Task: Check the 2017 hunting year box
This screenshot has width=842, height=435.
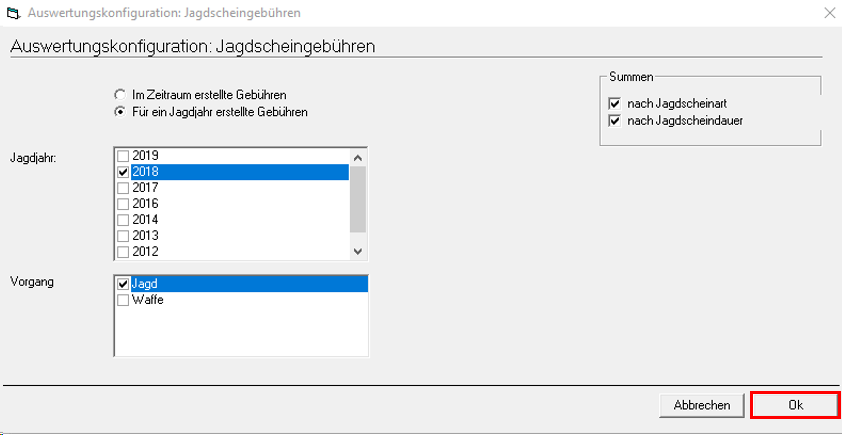Action: coord(123,188)
